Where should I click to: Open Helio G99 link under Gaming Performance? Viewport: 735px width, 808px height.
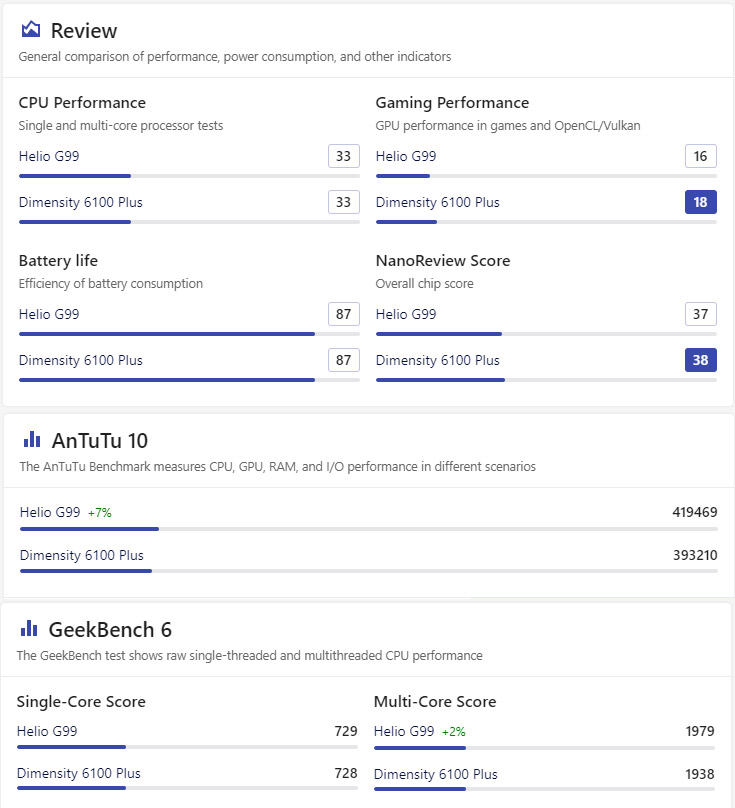[x=406, y=156]
